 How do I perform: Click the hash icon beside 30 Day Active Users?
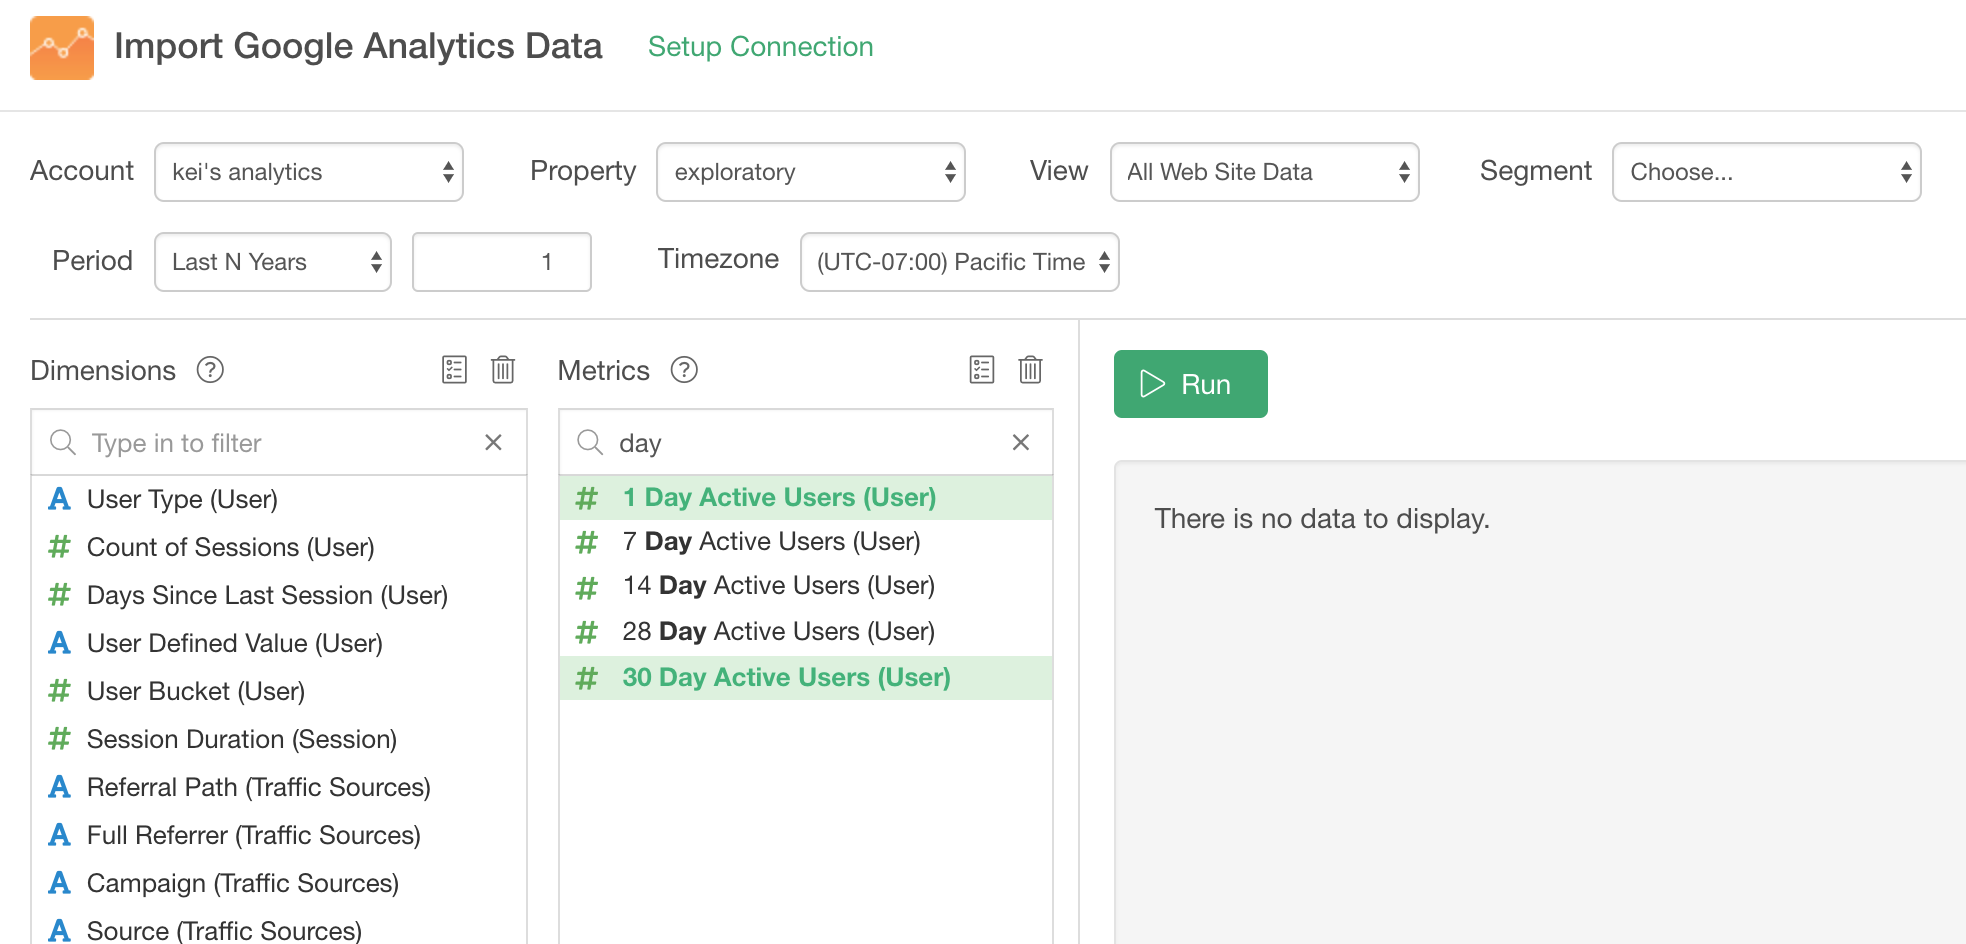[587, 678]
